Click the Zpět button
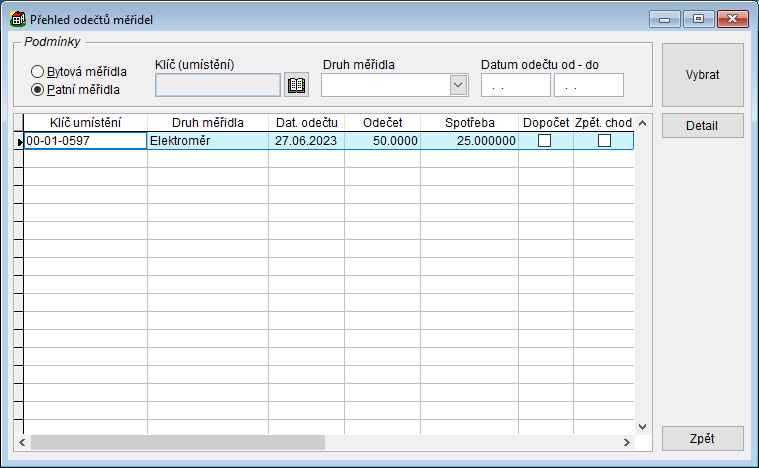This screenshot has height=468, width=759. point(702,438)
